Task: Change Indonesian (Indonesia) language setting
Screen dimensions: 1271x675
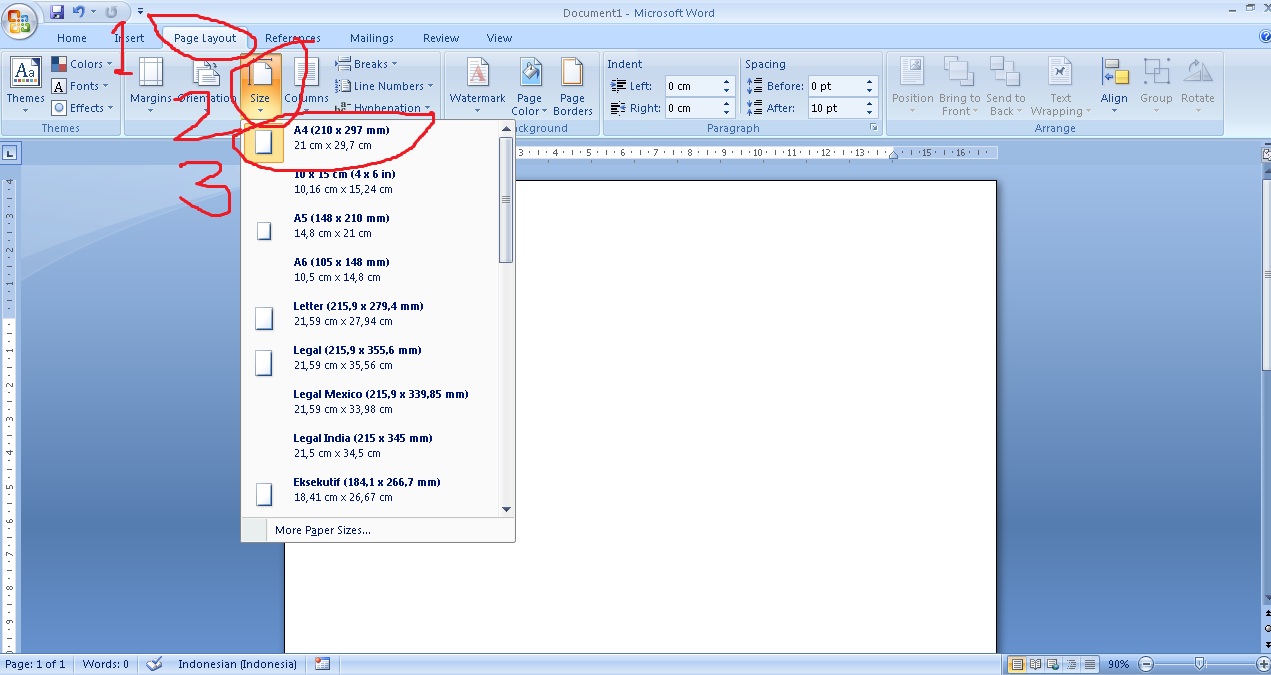Action: pyautogui.click(x=237, y=664)
